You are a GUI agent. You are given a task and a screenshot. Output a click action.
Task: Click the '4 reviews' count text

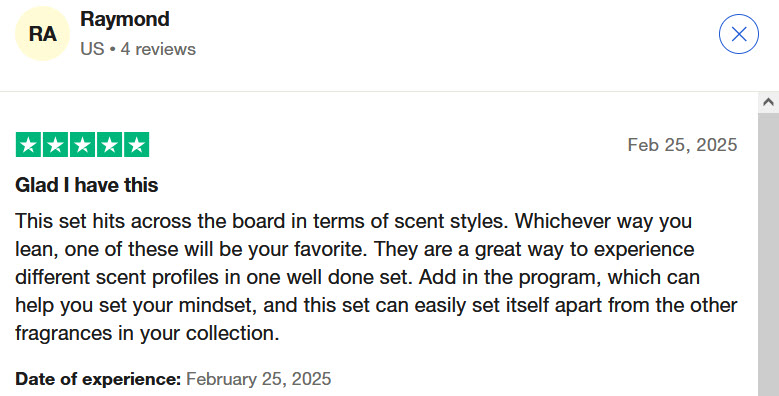pos(158,49)
